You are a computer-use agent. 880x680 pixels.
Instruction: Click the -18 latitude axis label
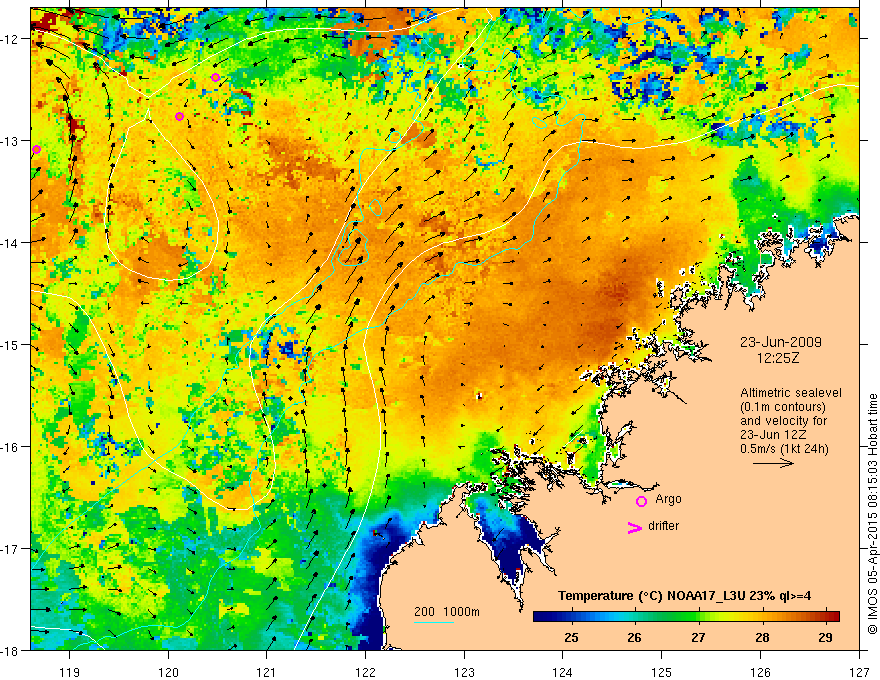[x=11, y=651]
